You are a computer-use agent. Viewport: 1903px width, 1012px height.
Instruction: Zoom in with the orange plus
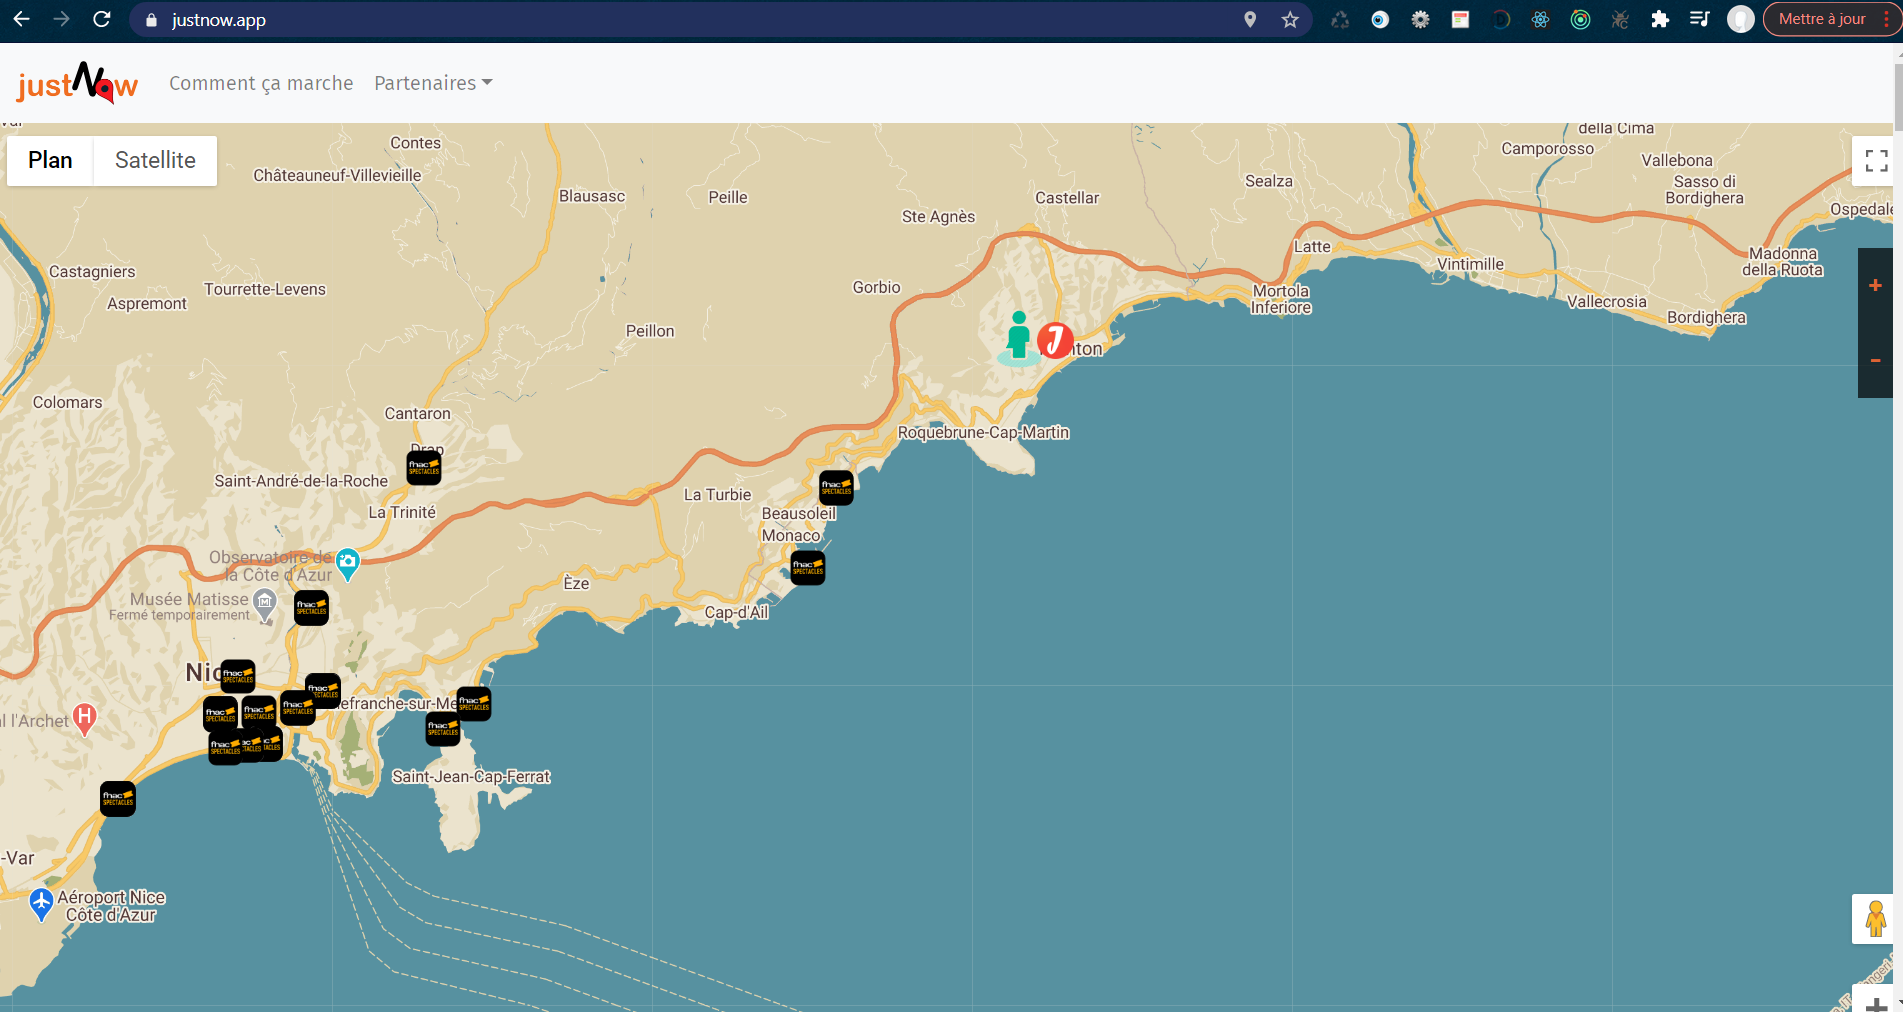click(x=1875, y=286)
